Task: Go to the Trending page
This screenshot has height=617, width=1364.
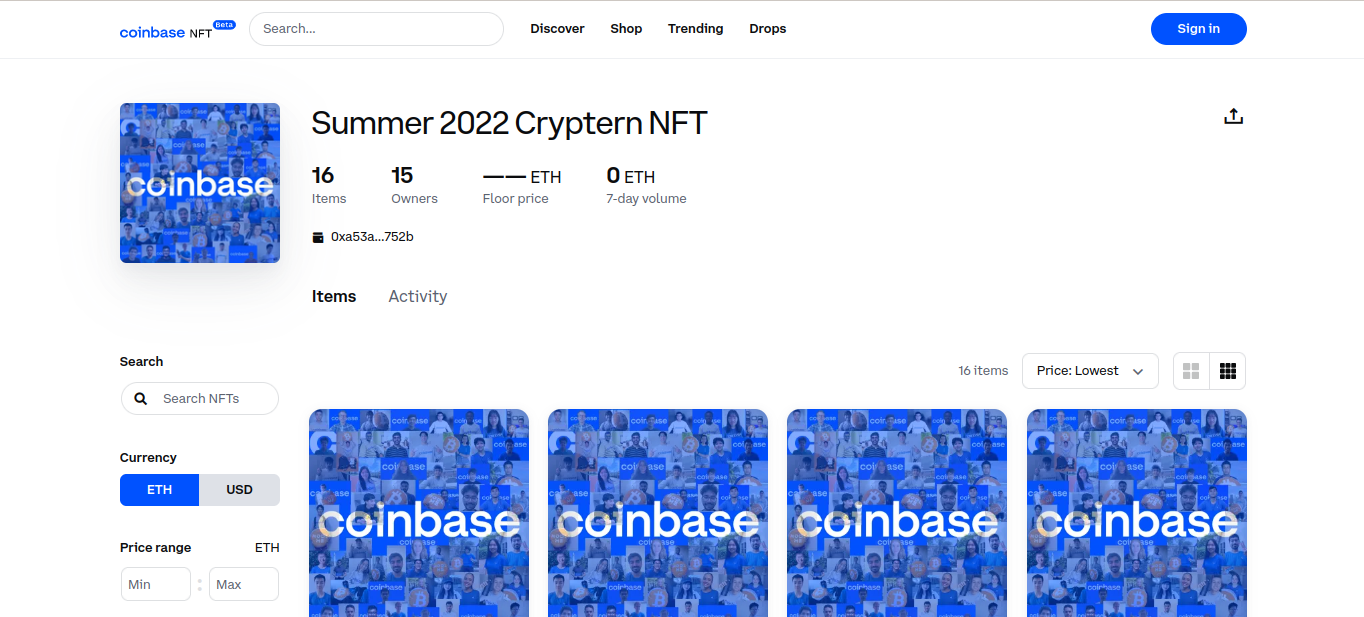Action: tap(696, 29)
